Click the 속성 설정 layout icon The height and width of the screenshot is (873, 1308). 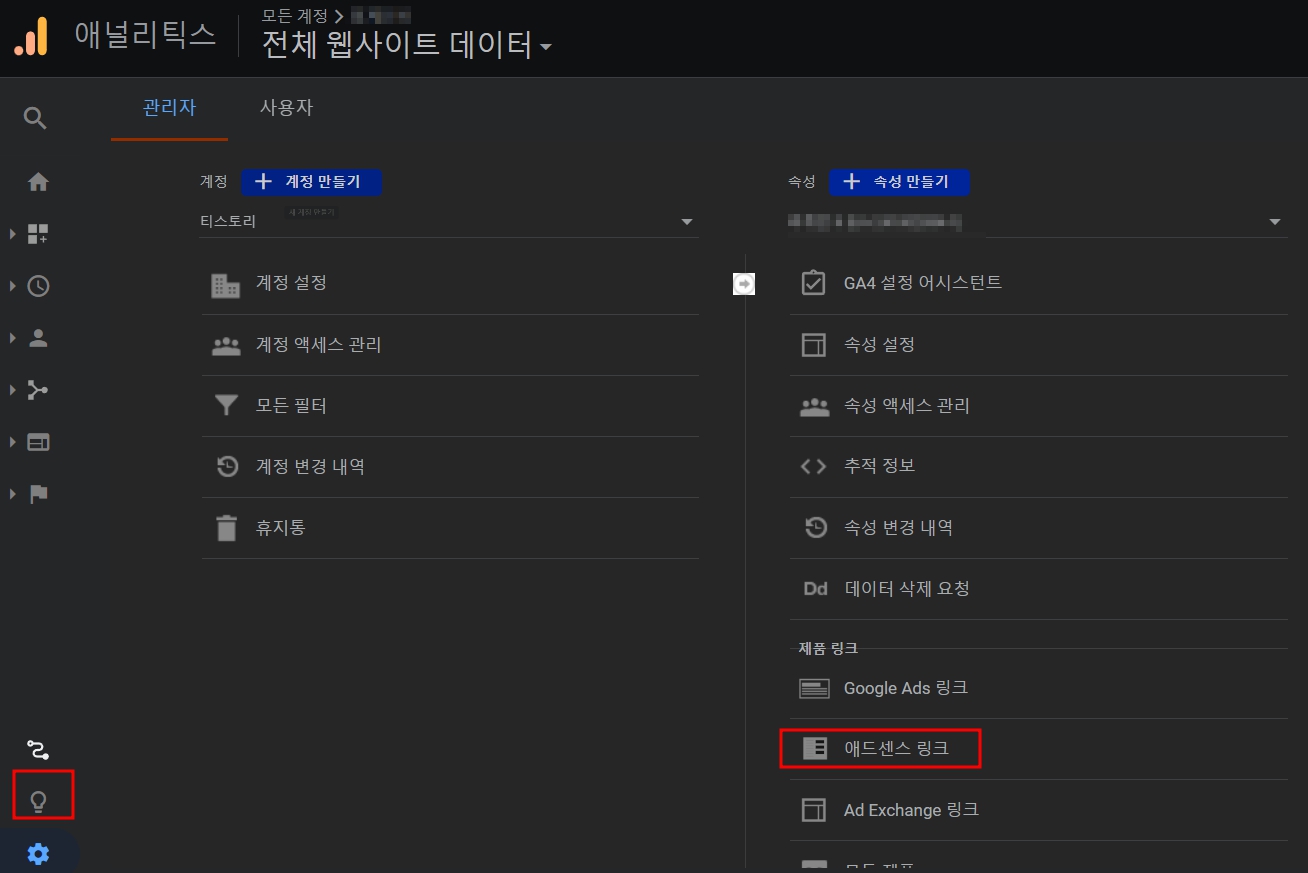click(814, 345)
